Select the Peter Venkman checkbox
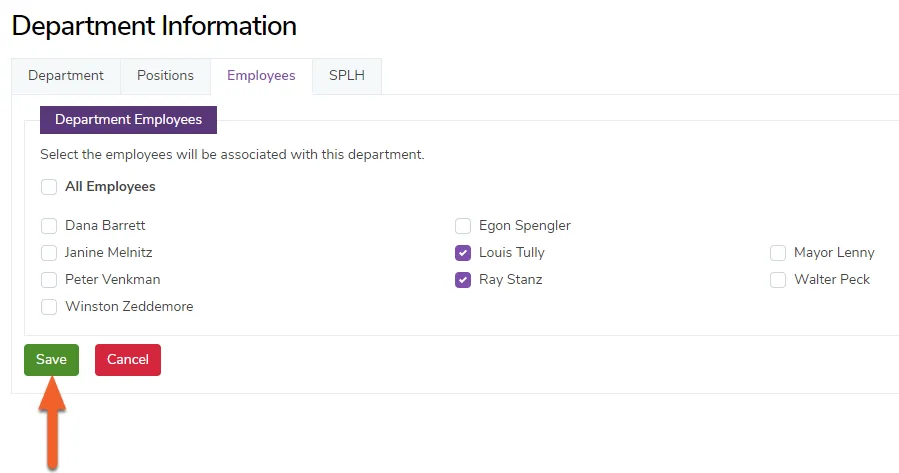Screen dimensions: 899x473 [49, 280]
